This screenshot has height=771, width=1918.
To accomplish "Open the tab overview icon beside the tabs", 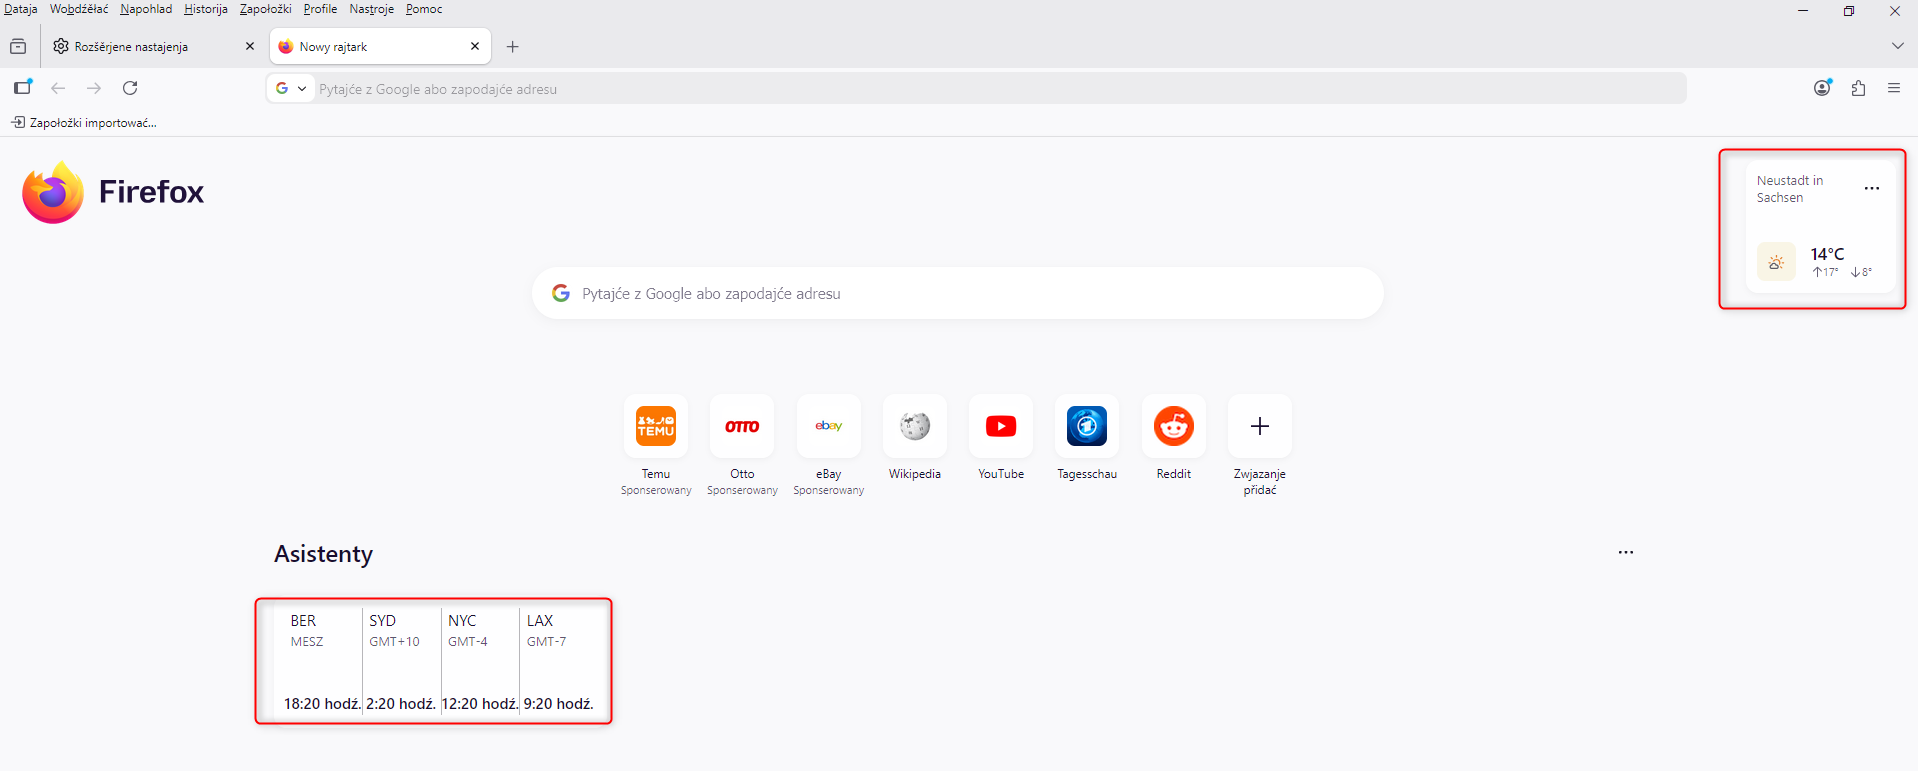I will click(18, 47).
